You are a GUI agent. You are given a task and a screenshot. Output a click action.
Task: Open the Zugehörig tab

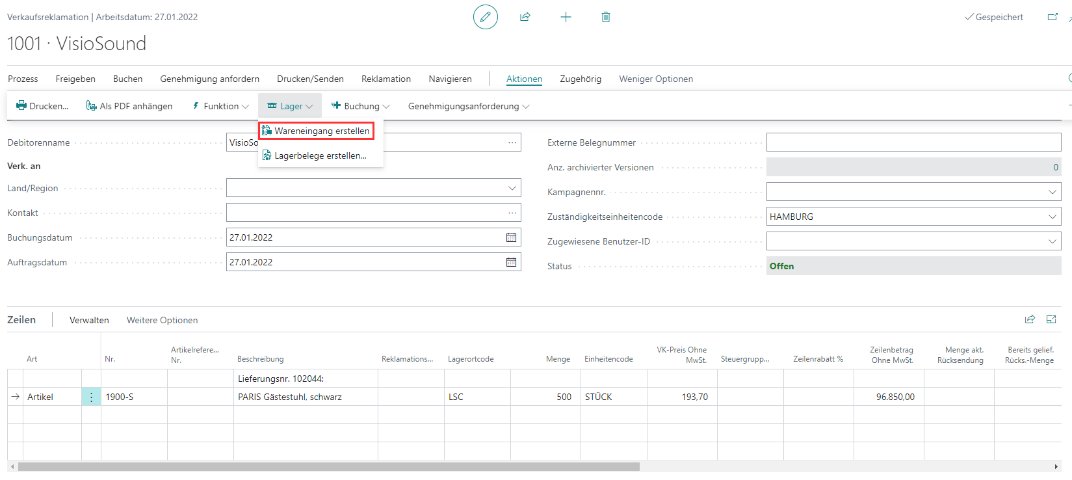580,79
